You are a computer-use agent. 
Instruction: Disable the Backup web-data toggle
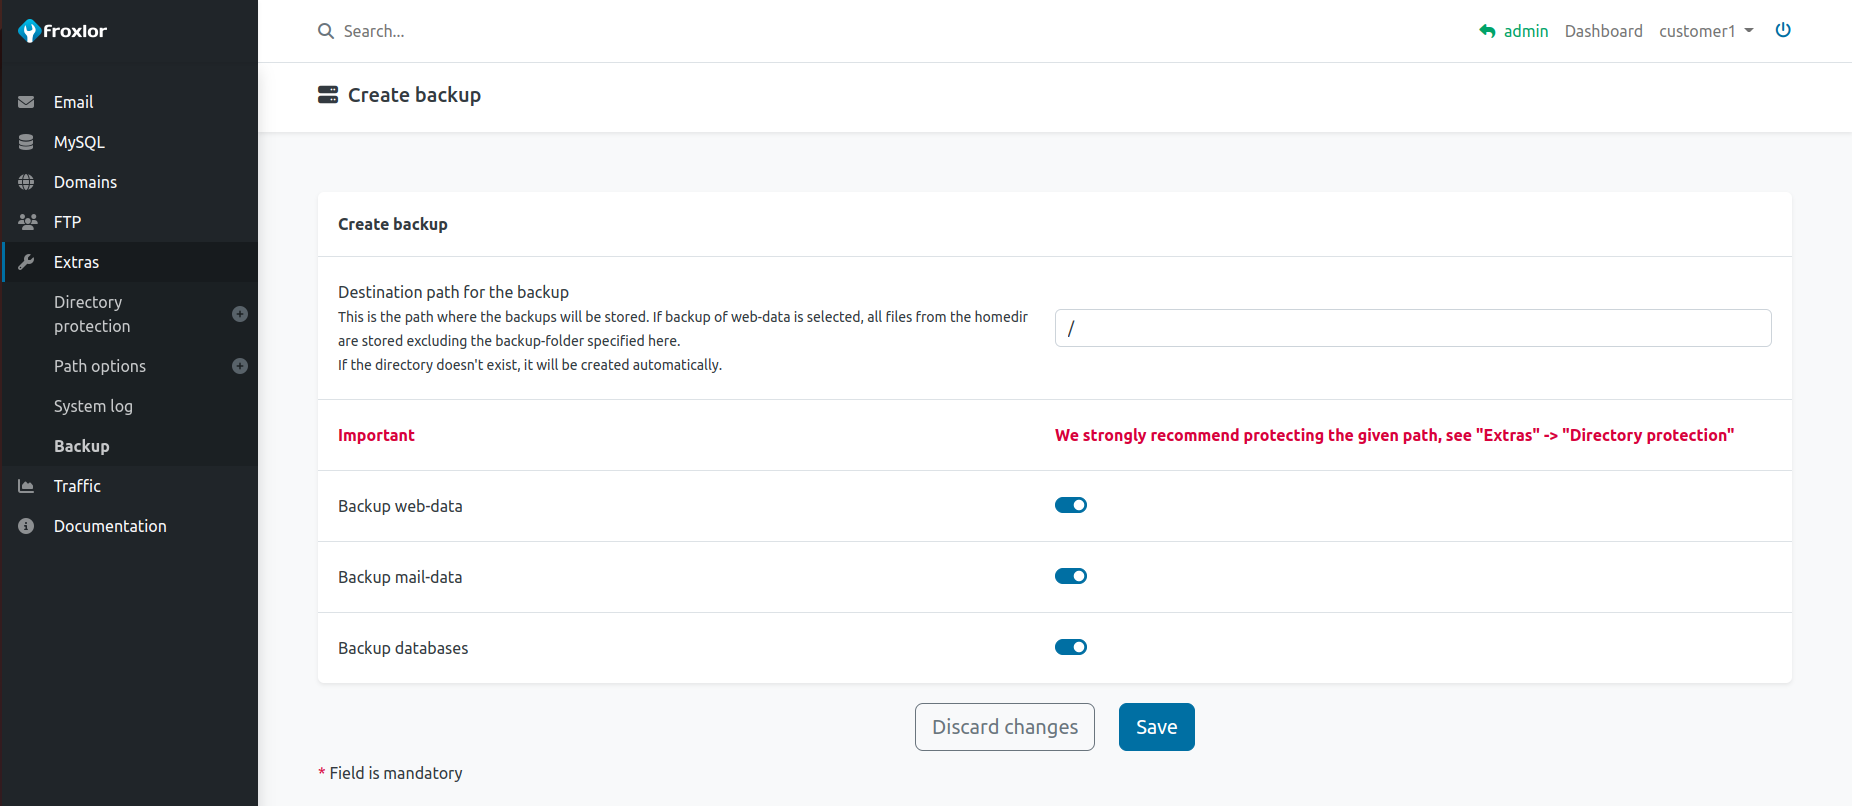point(1070,505)
